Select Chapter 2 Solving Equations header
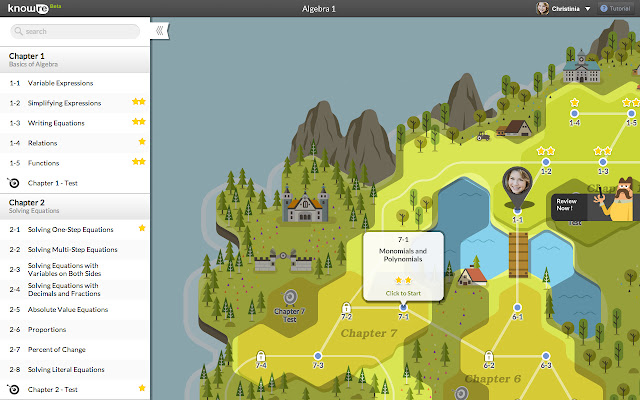Screen dimensions: 640x400 (75, 206)
